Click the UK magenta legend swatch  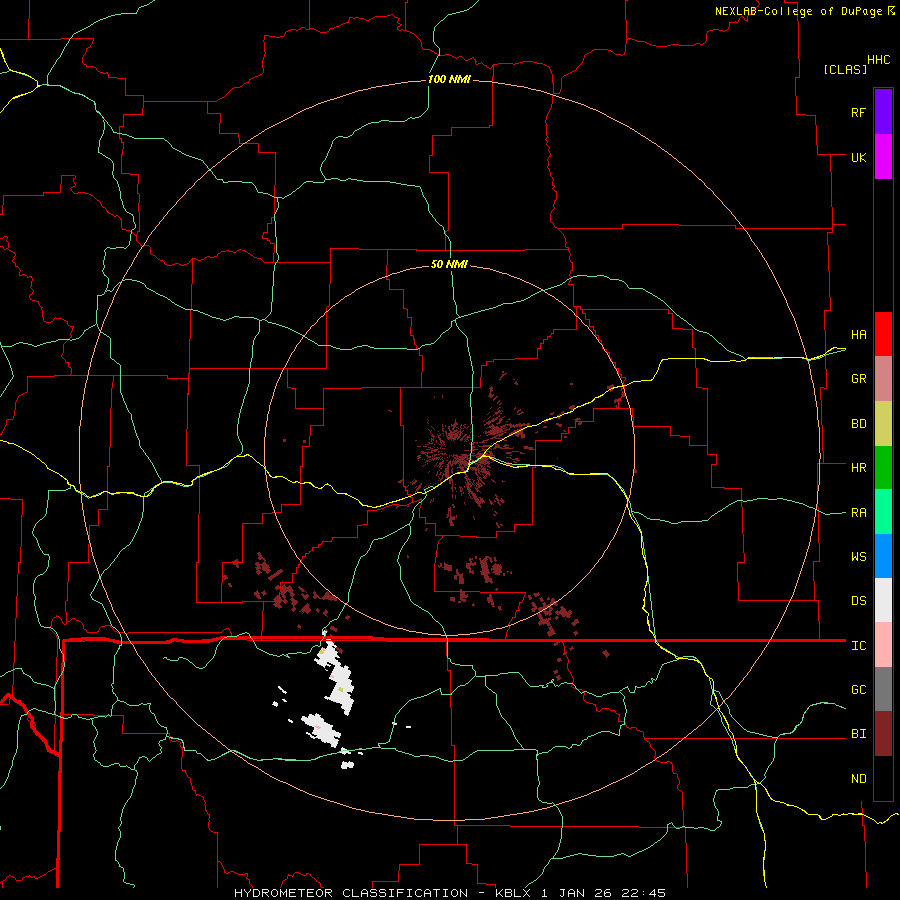[883, 157]
